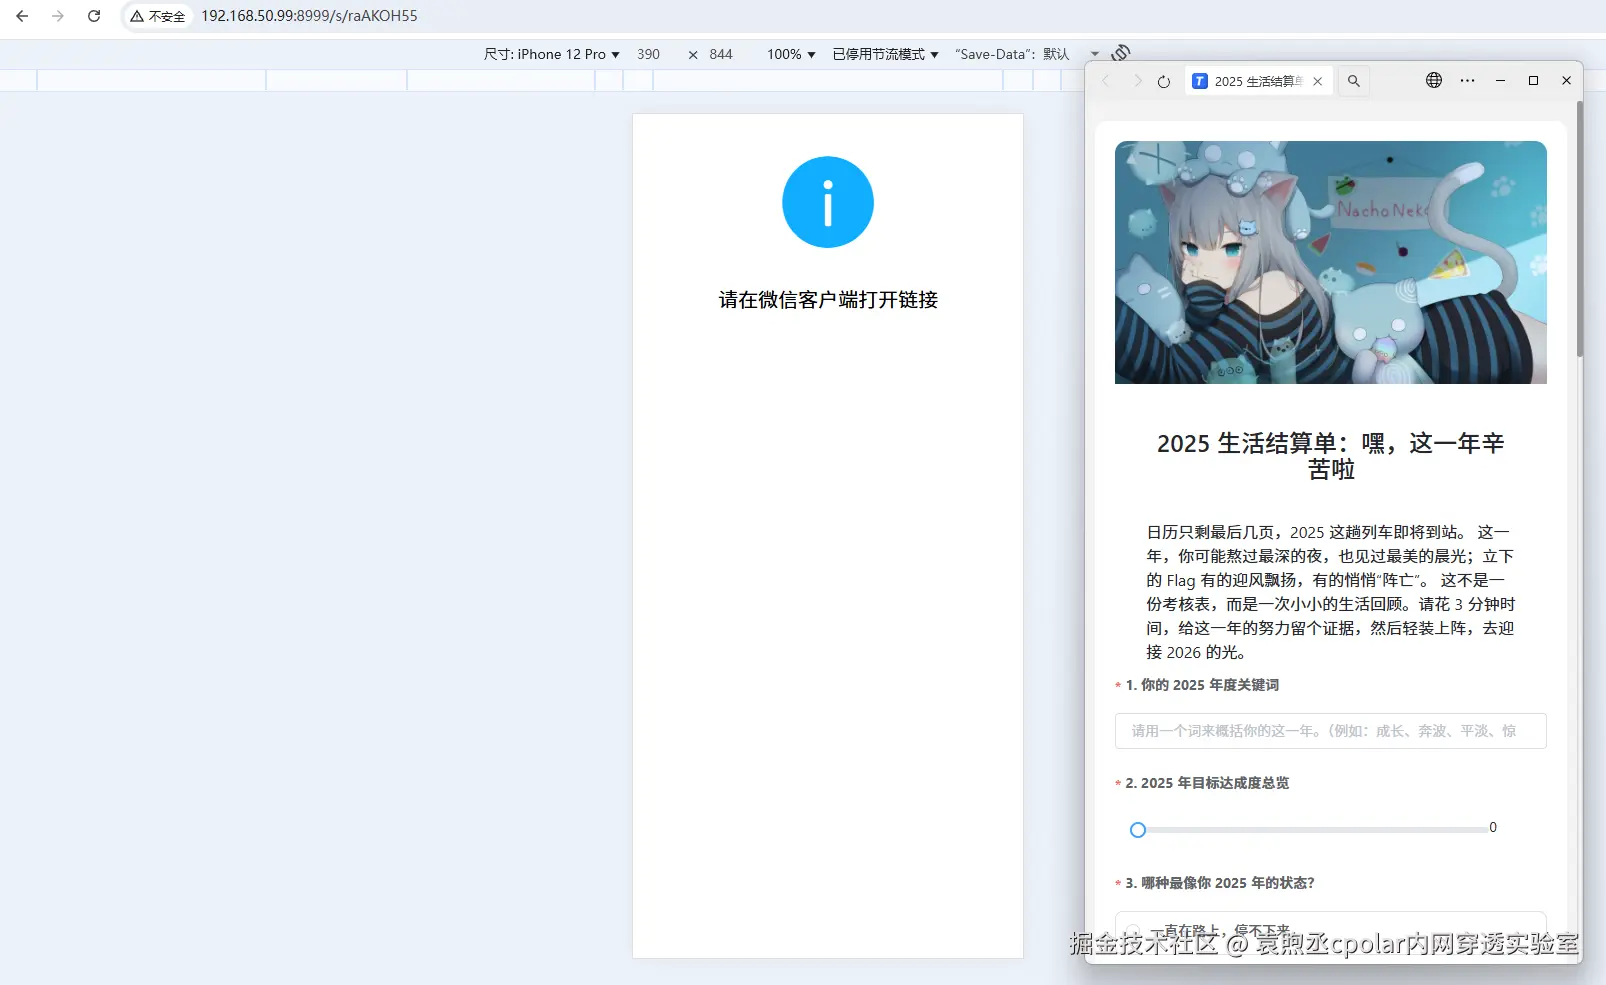
Task: Reload the page in the main browser
Action: coord(93,16)
